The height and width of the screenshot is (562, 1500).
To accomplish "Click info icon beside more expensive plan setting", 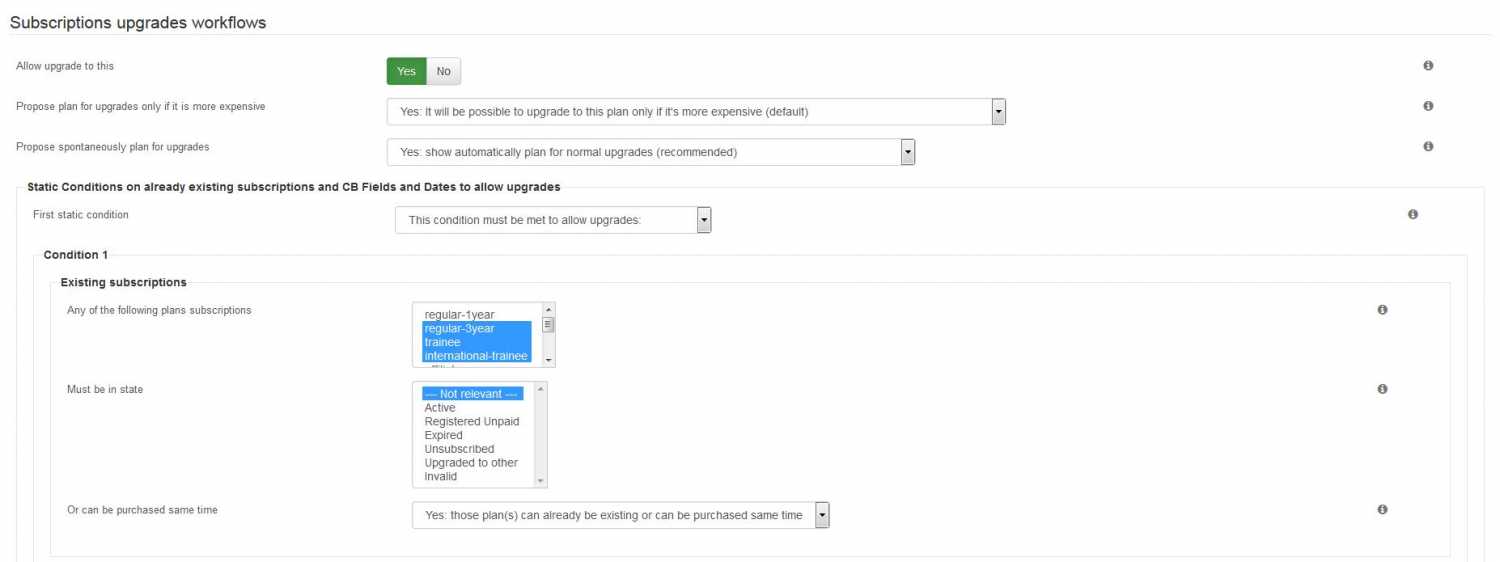I will pyautogui.click(x=1428, y=106).
